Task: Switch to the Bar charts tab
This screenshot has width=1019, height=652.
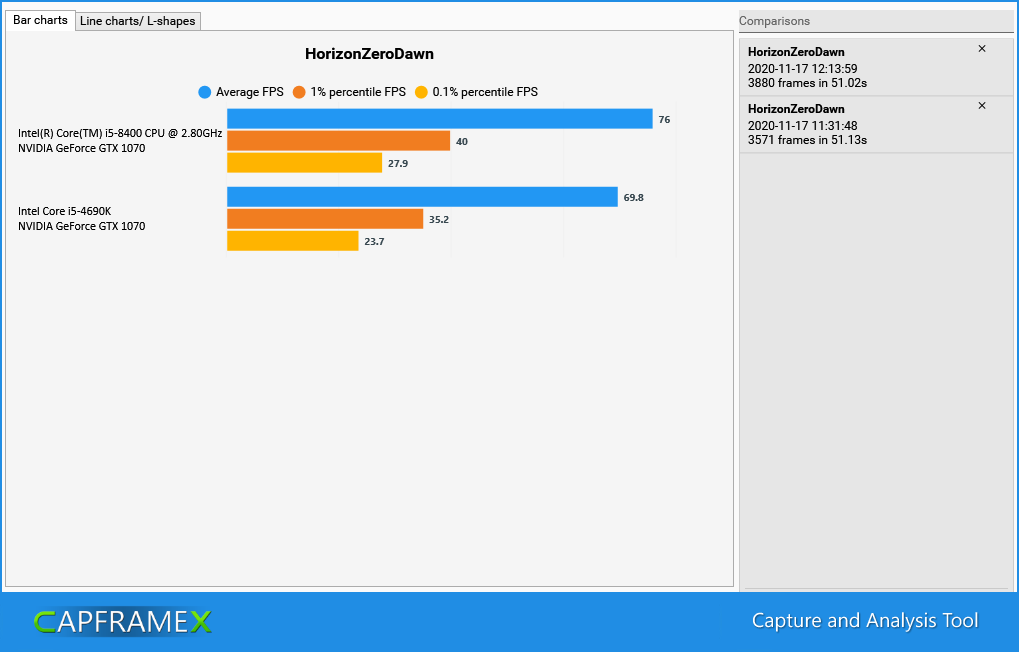Action: pyautogui.click(x=40, y=20)
